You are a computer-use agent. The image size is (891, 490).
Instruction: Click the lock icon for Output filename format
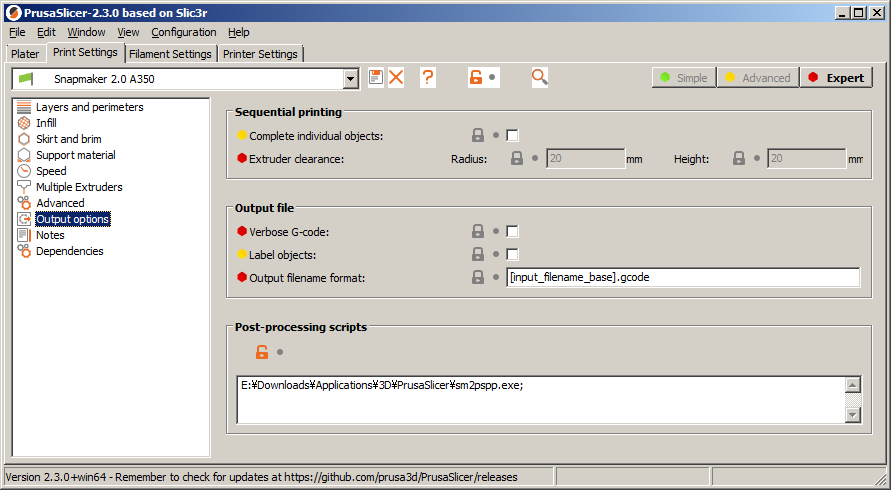pos(478,277)
